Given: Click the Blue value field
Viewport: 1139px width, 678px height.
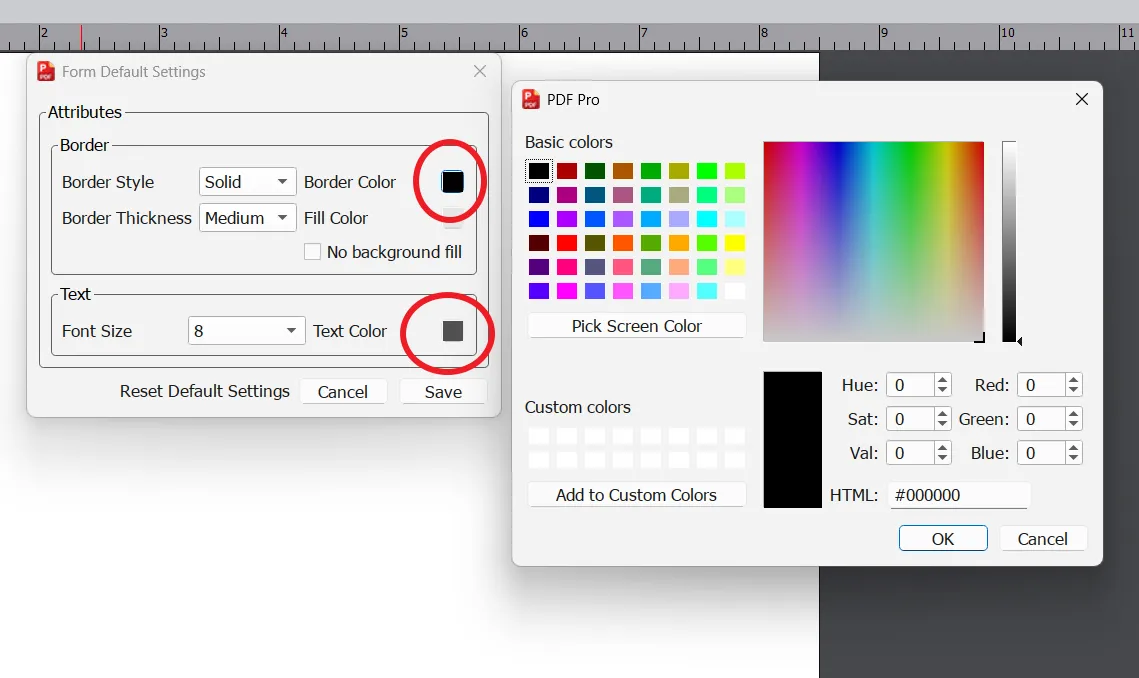Looking at the screenshot, I should [x=1041, y=453].
